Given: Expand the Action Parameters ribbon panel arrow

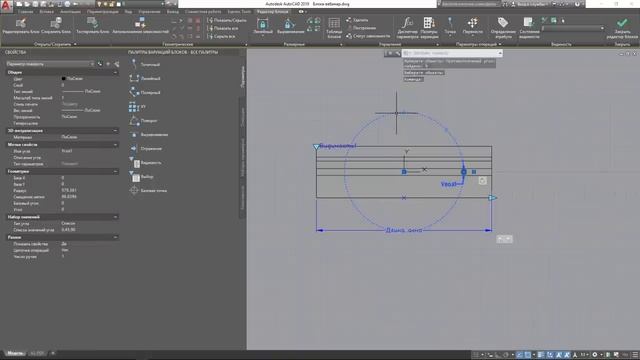Looking at the screenshot, I should (x=500, y=44).
